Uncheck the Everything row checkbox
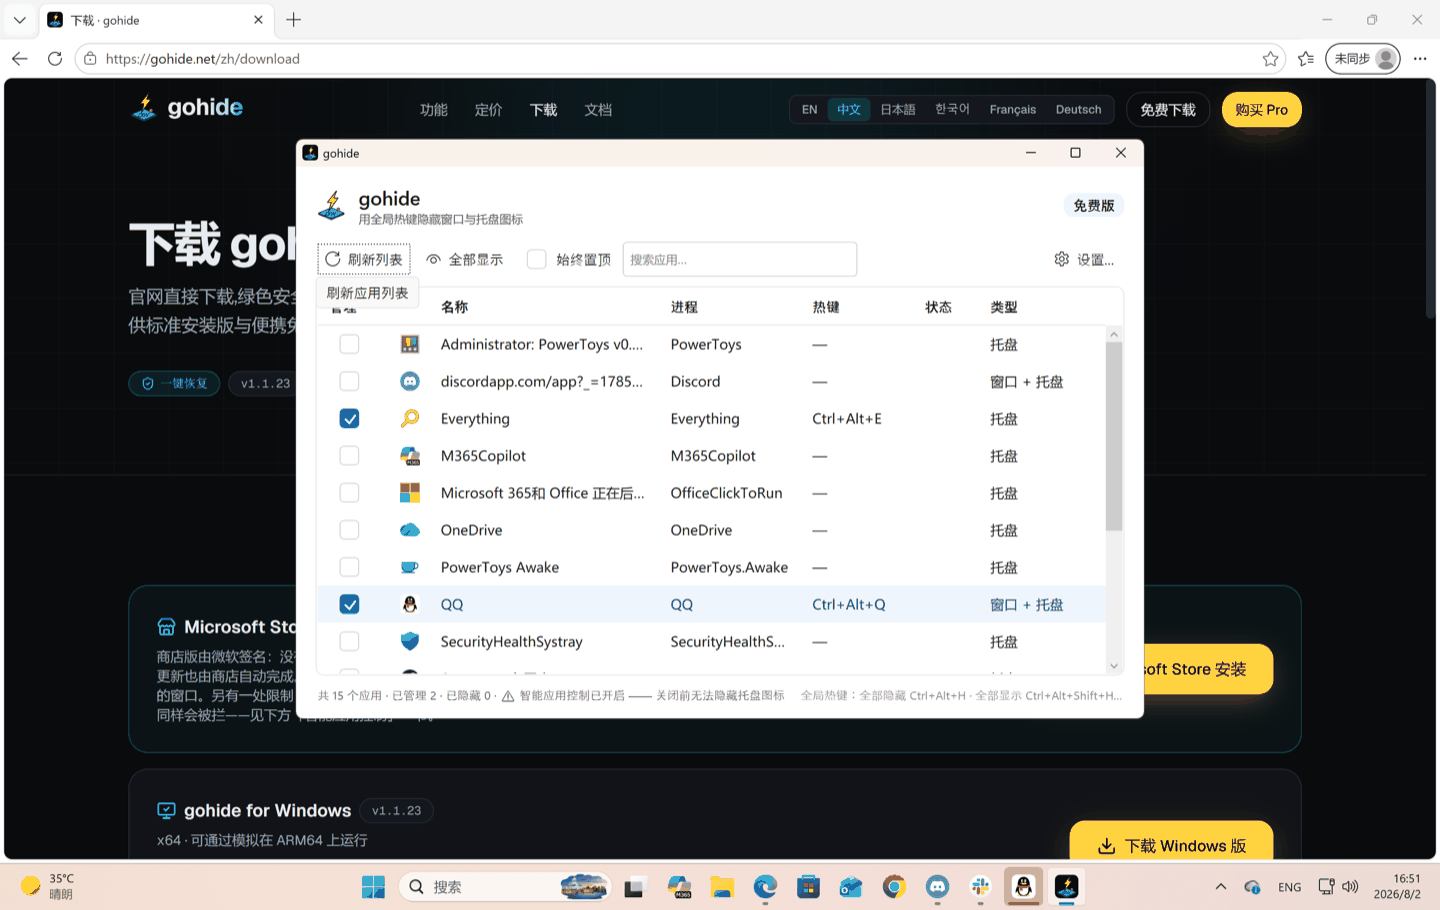This screenshot has width=1440, height=910. pos(349,418)
